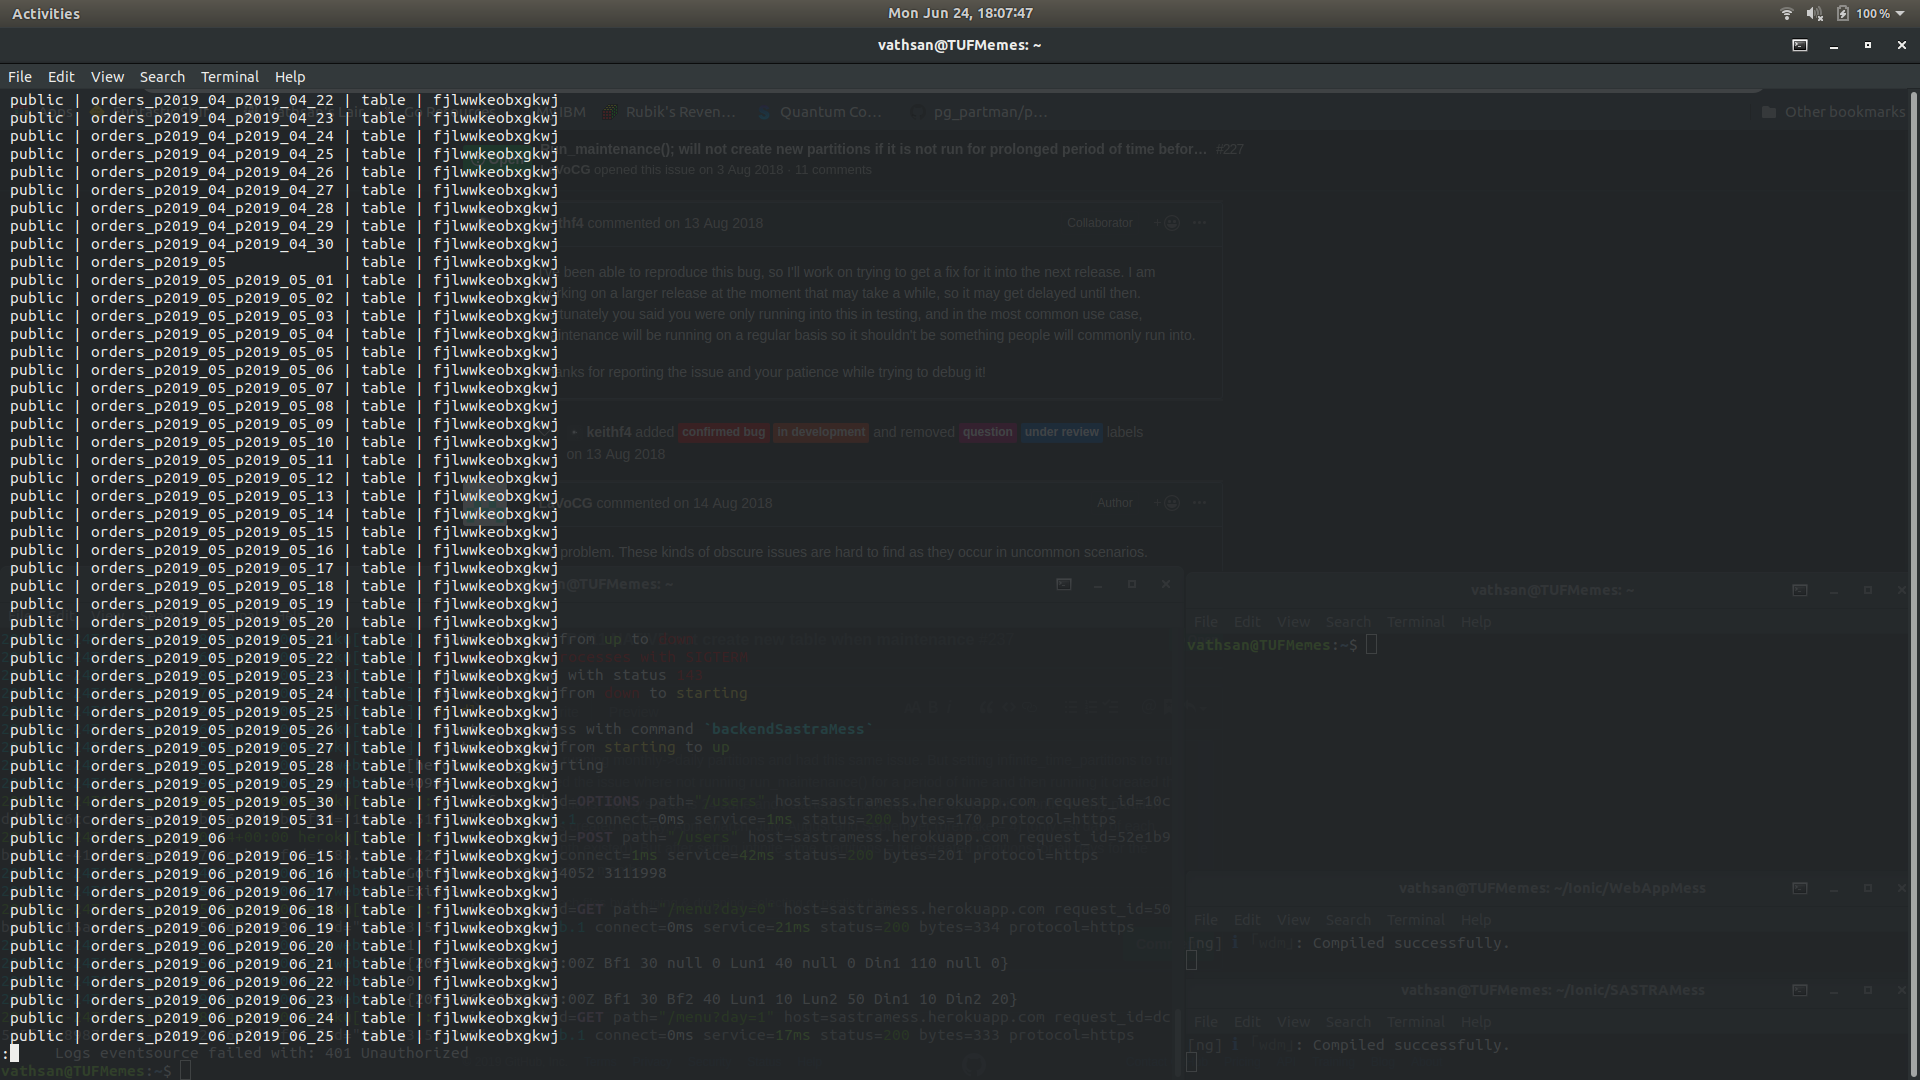Select the Quantum Co bookmark favicon
The height and width of the screenshot is (1080, 1920).
pos(761,112)
